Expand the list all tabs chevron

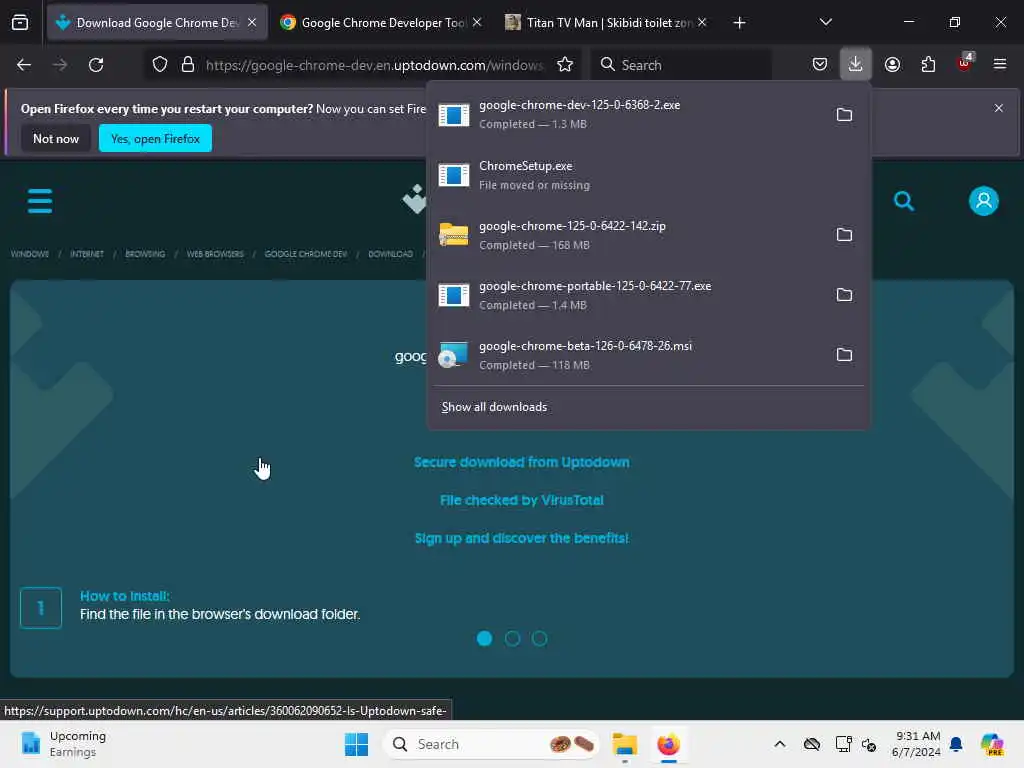click(825, 22)
